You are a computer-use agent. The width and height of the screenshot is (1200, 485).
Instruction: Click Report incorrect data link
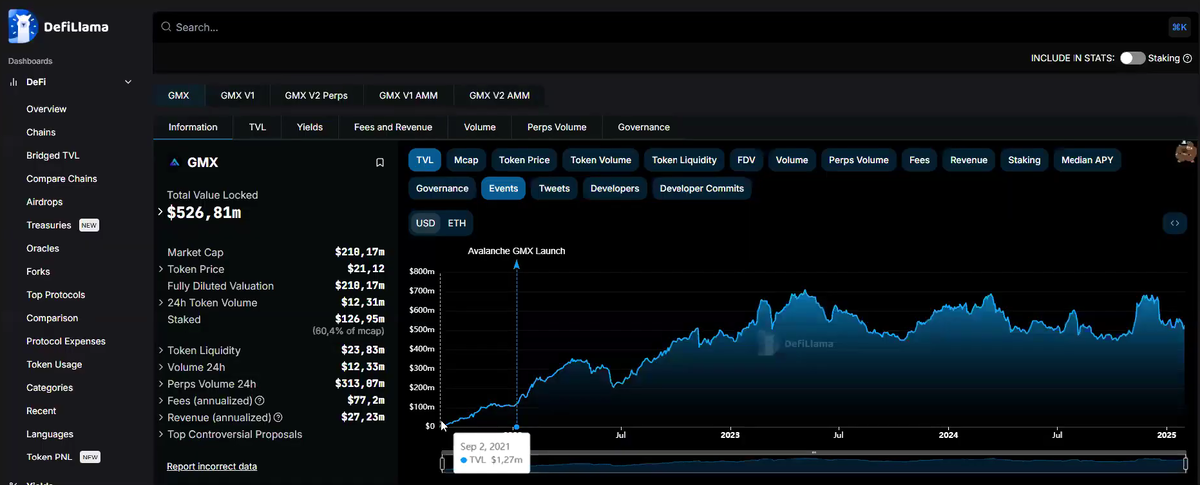[212, 467]
